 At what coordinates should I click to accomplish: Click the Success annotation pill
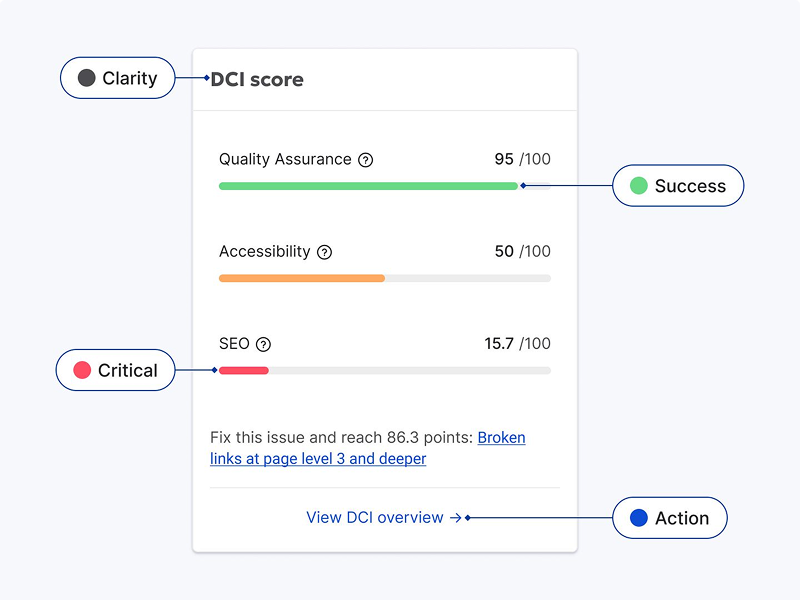tap(678, 185)
